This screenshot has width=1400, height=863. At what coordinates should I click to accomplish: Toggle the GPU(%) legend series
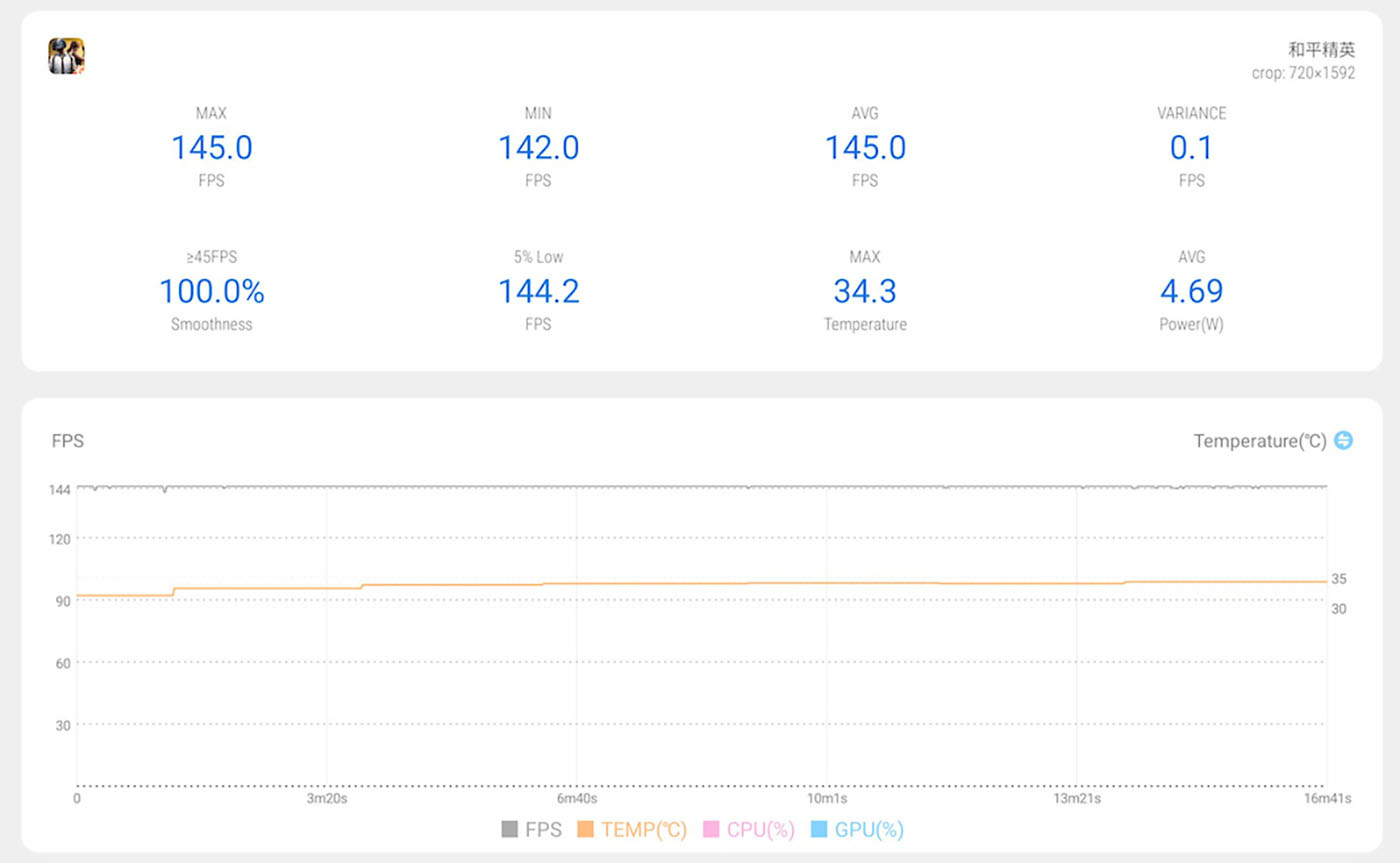tap(857, 829)
